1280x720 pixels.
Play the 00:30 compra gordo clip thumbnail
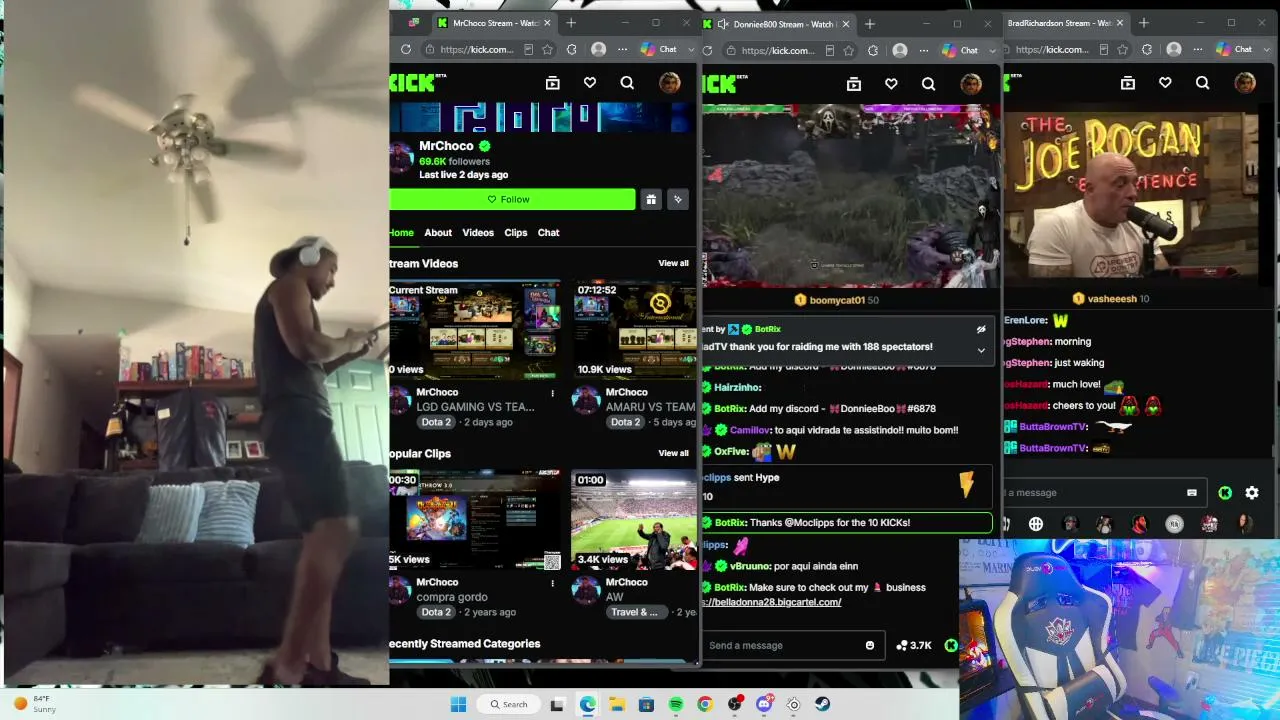coord(475,520)
